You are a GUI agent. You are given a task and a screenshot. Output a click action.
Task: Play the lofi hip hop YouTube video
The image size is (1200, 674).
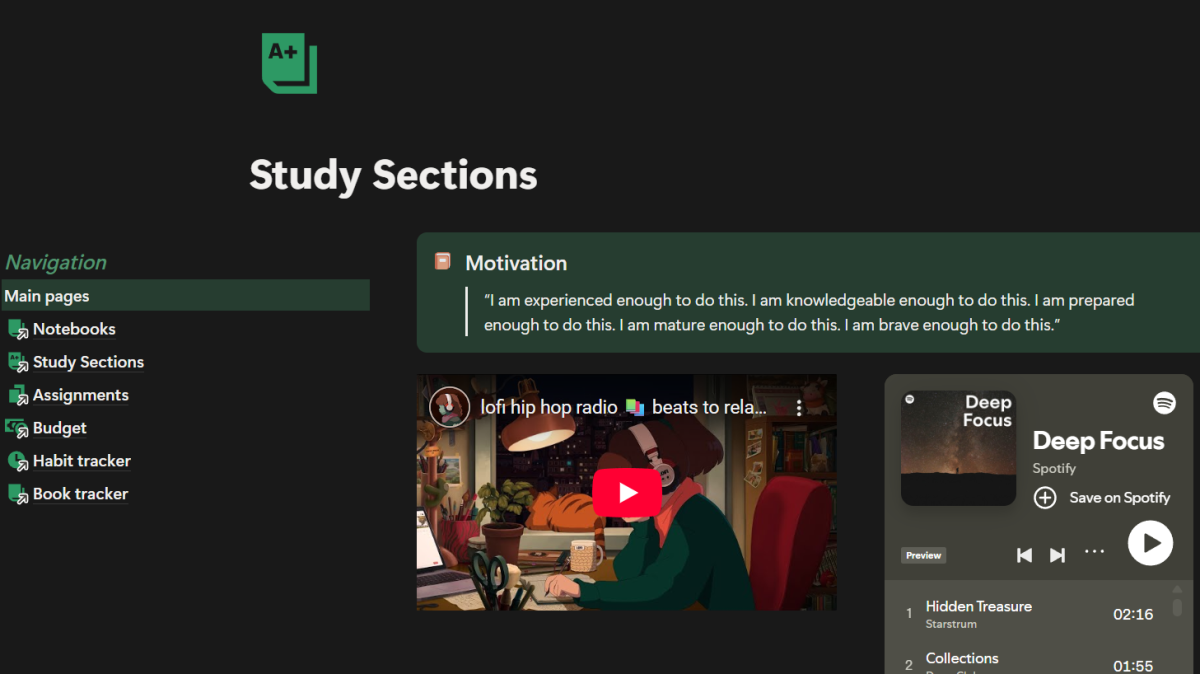click(627, 492)
